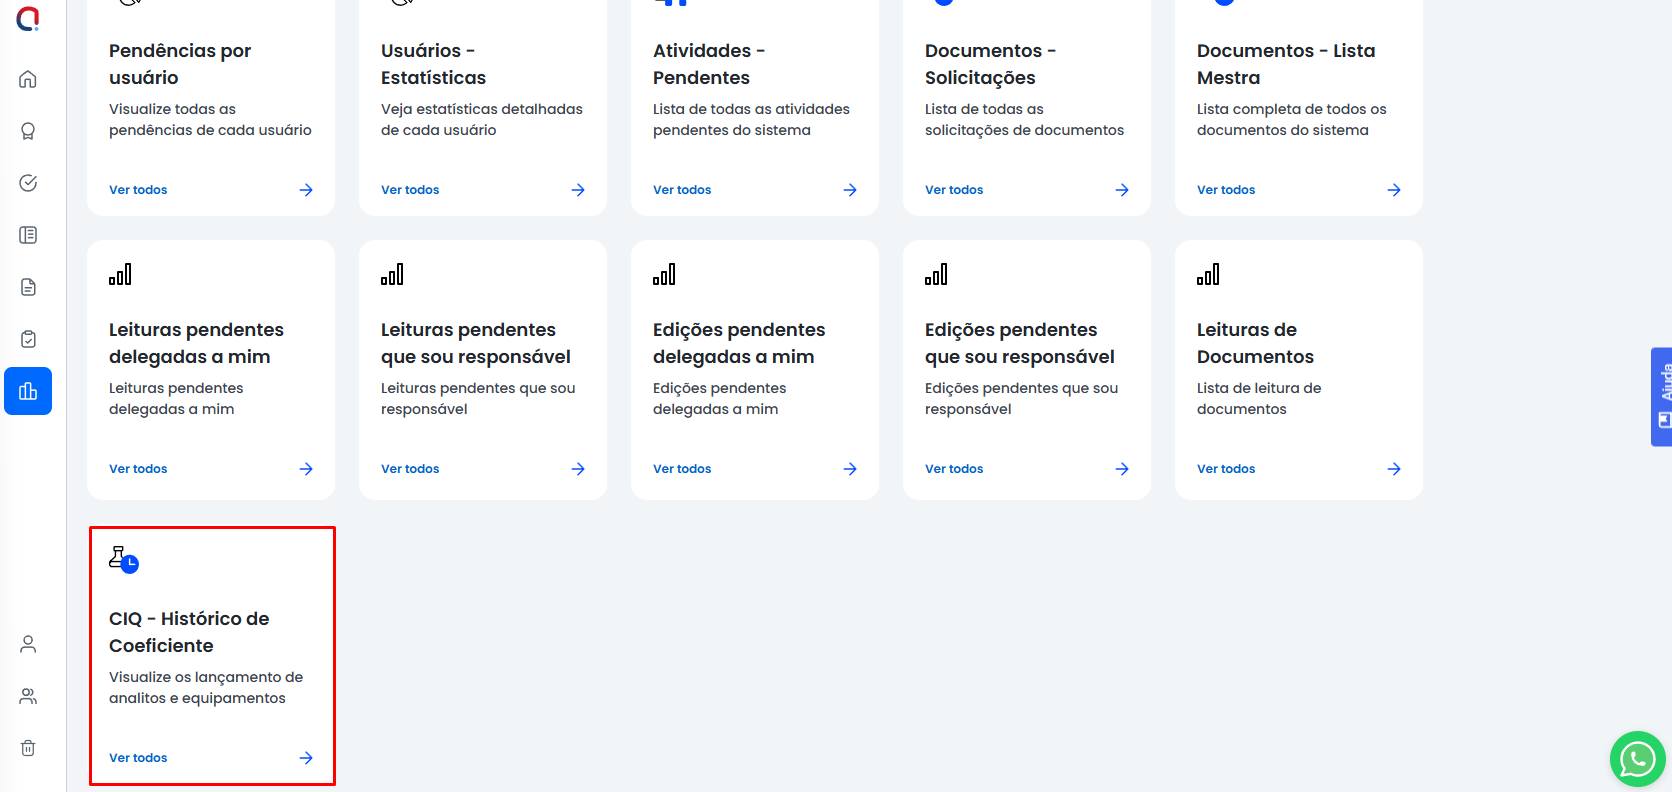The height and width of the screenshot is (792, 1672).
Task: Select the highlighted reports chart sidebar icon
Action: point(28,391)
